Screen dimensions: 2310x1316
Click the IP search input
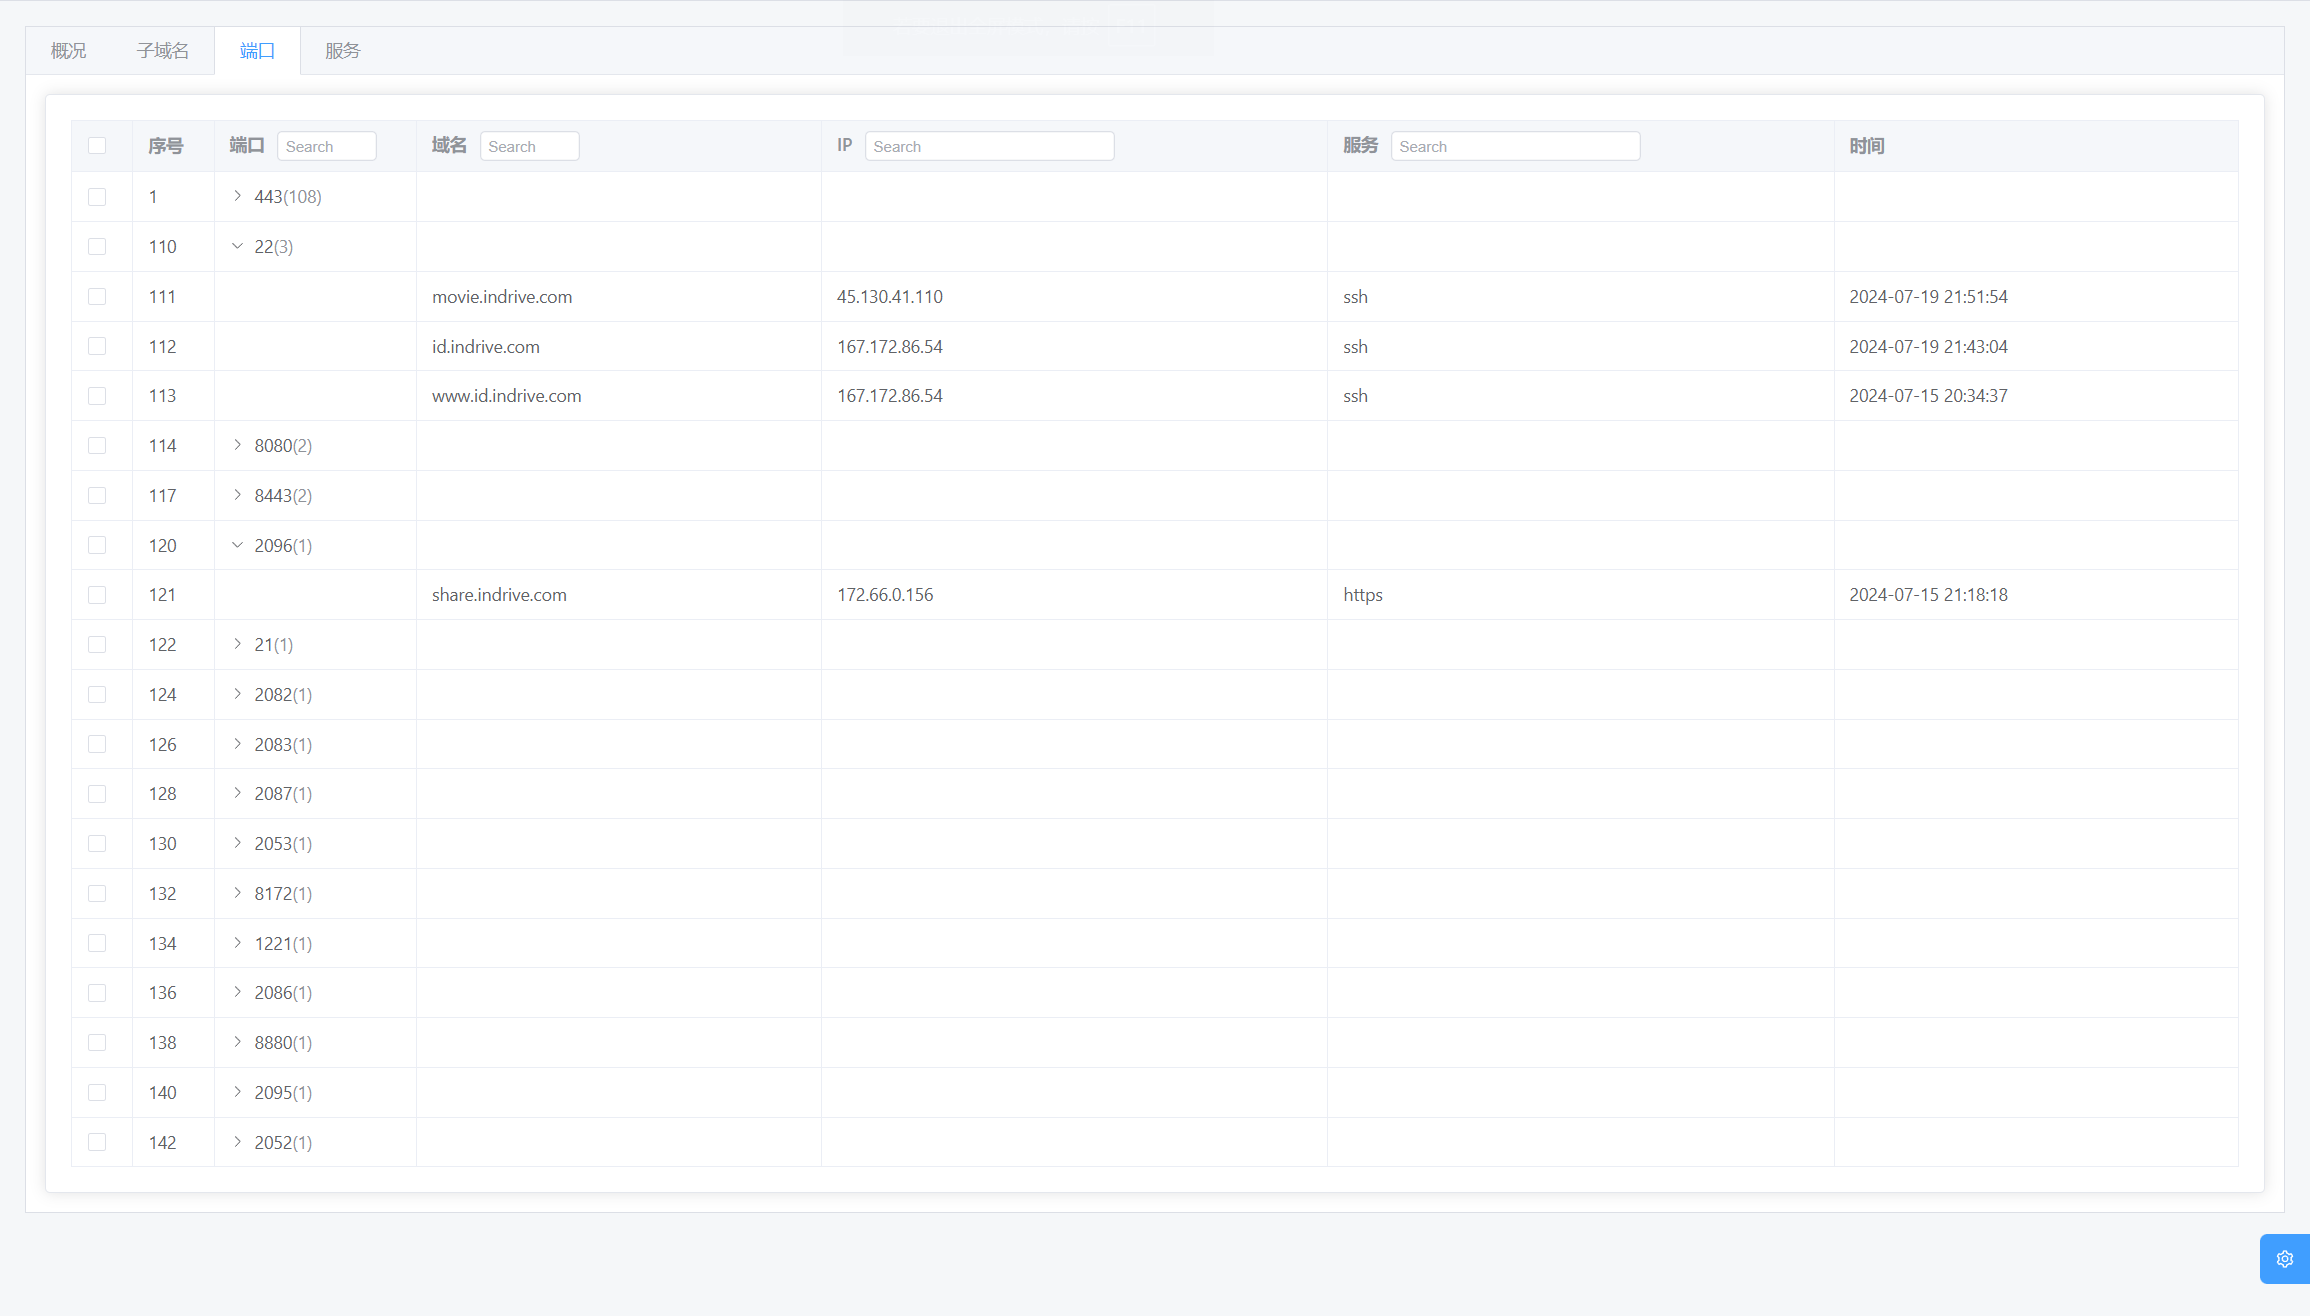click(988, 146)
